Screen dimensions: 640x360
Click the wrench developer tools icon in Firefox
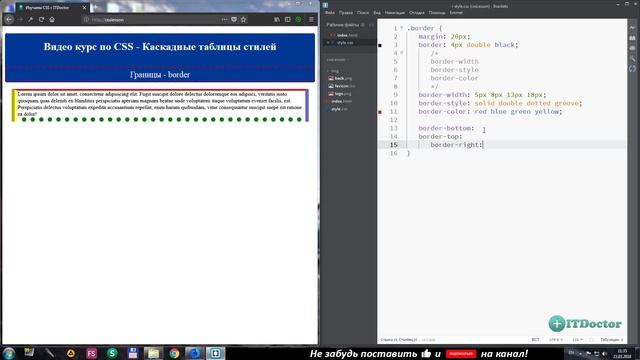[x=31, y=19]
